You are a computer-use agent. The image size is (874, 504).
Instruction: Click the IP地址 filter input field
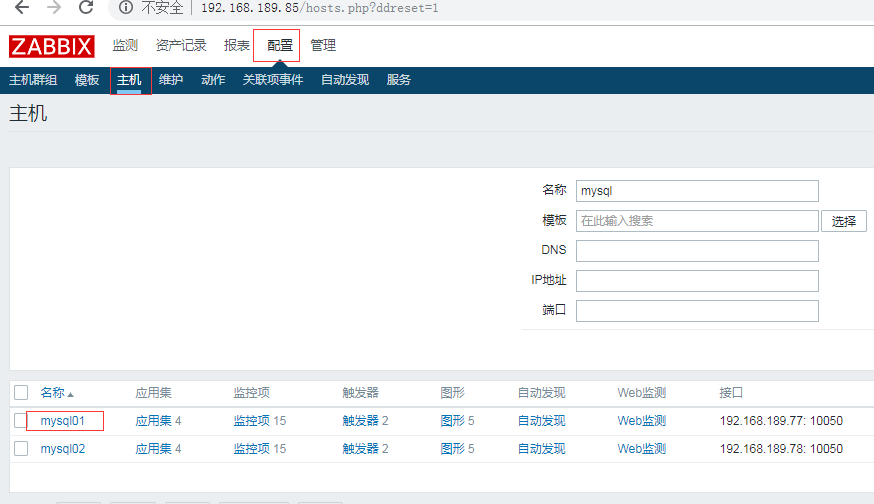coord(697,281)
